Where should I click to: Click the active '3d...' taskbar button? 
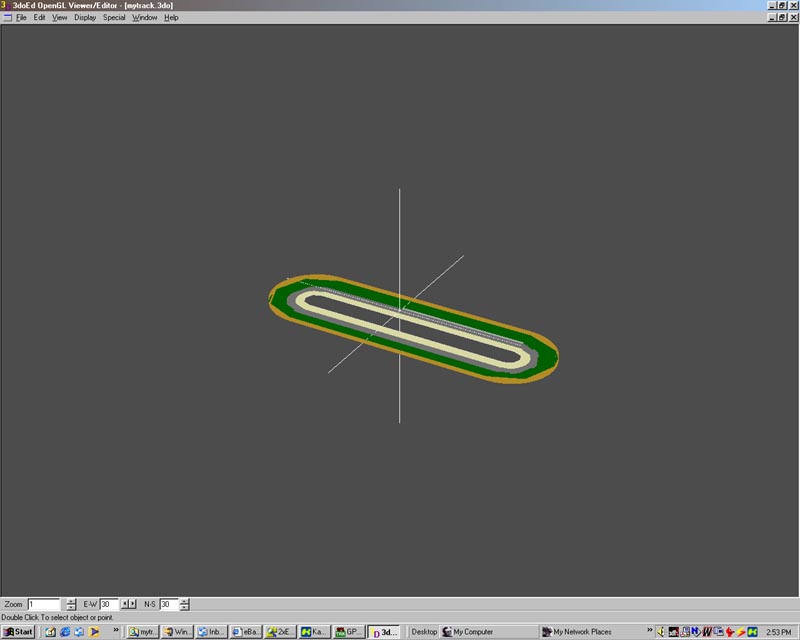(383, 632)
